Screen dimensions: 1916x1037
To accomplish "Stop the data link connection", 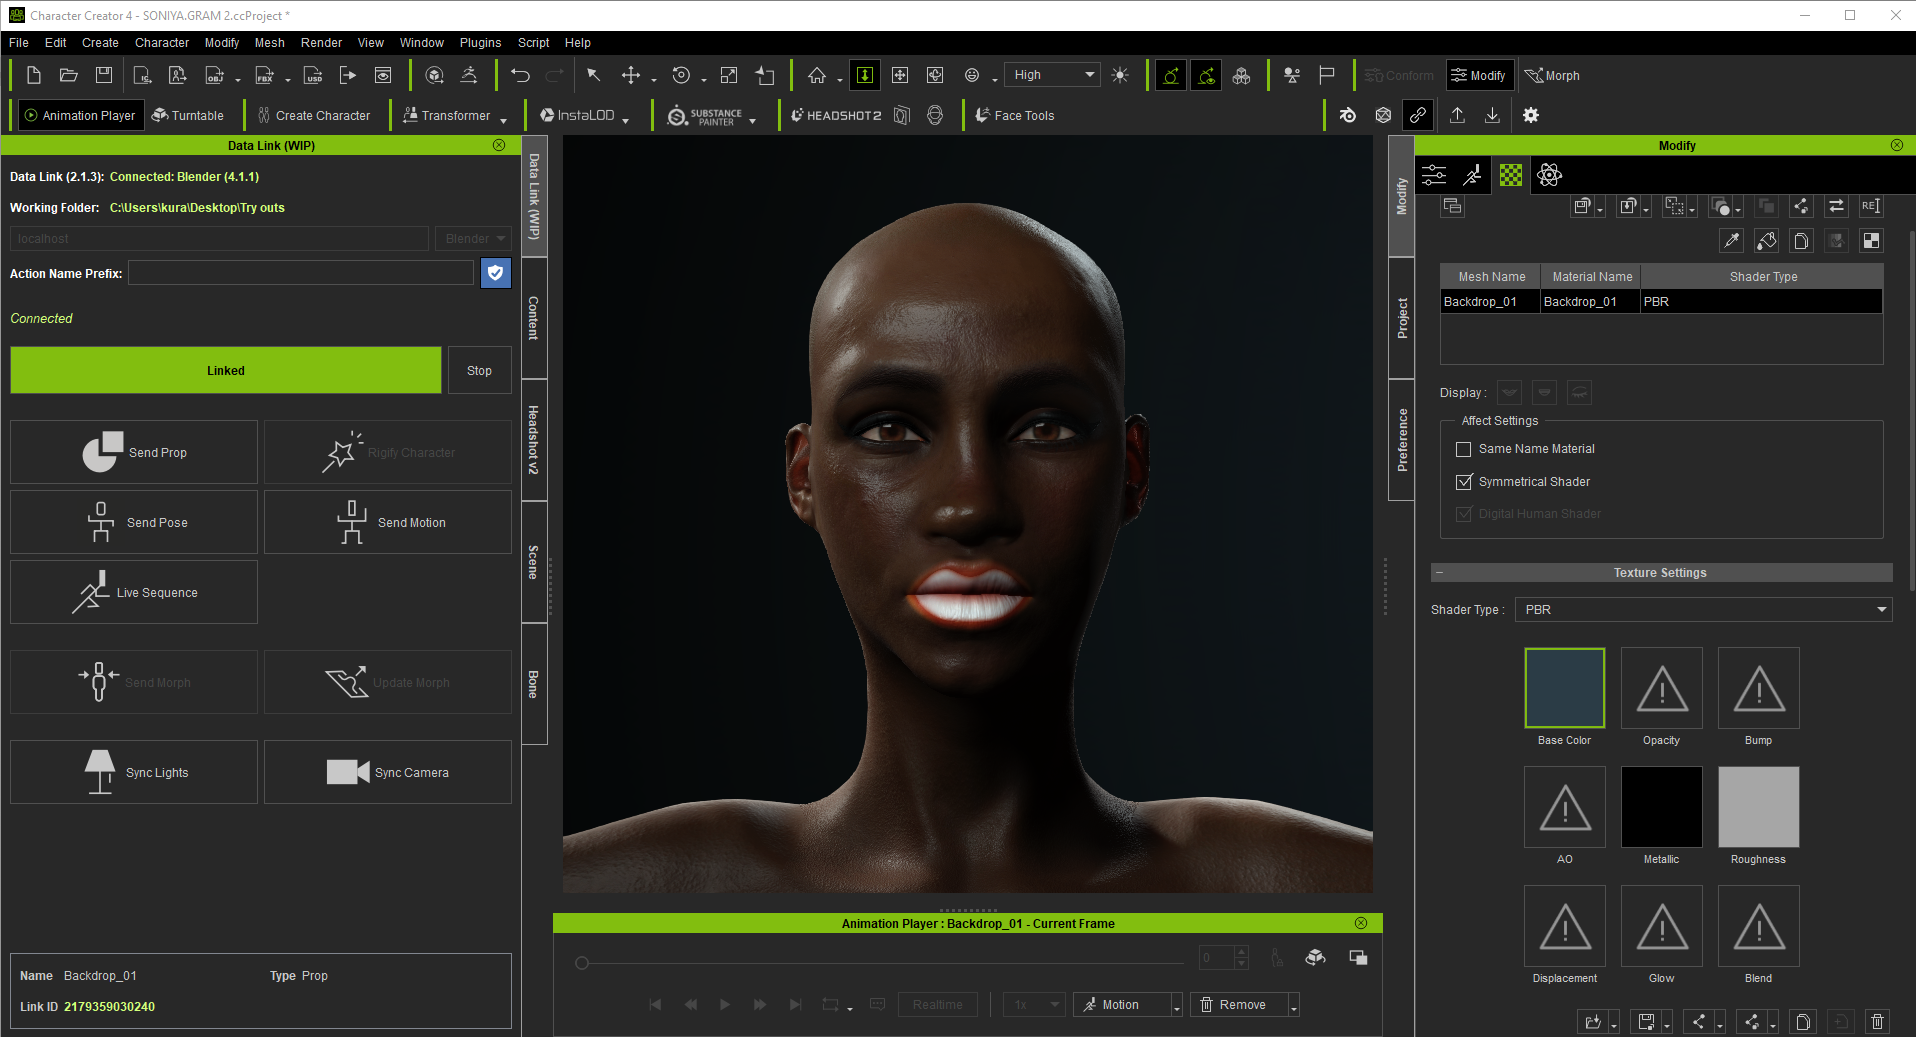I will [480, 370].
